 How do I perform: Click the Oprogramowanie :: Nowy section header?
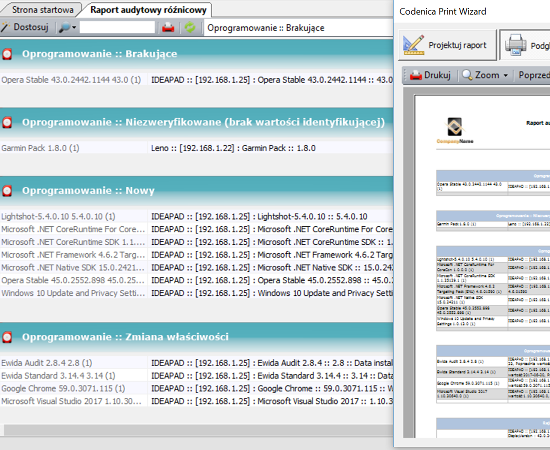pos(196,191)
